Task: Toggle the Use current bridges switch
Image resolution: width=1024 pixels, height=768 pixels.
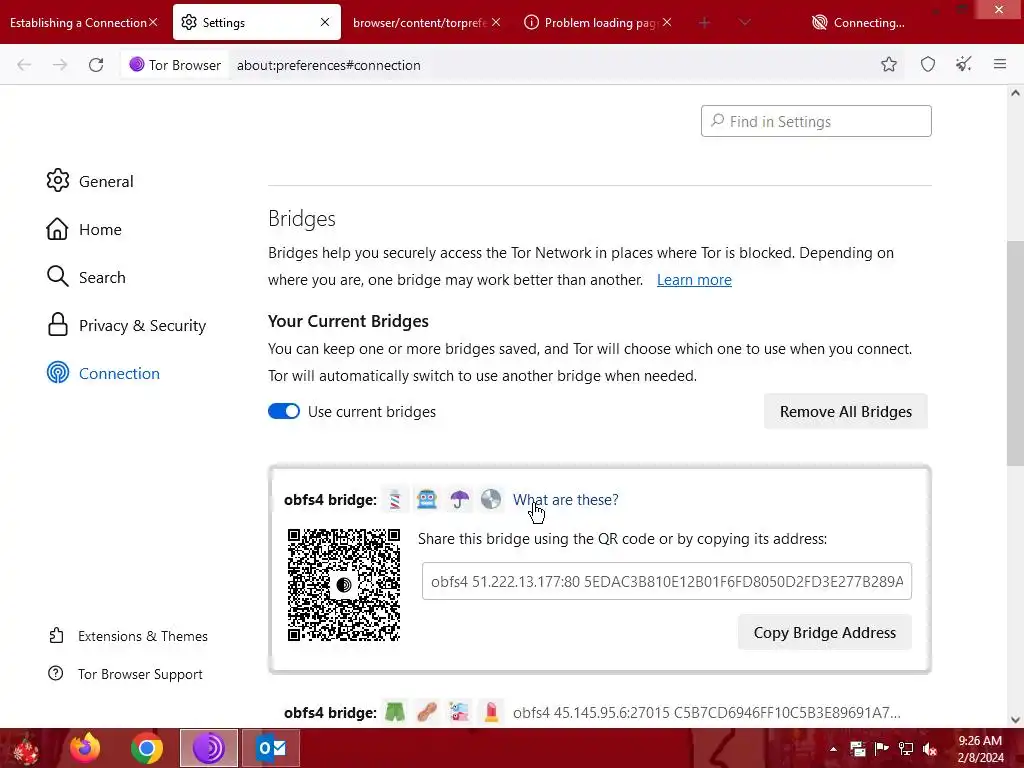Action: 283,411
